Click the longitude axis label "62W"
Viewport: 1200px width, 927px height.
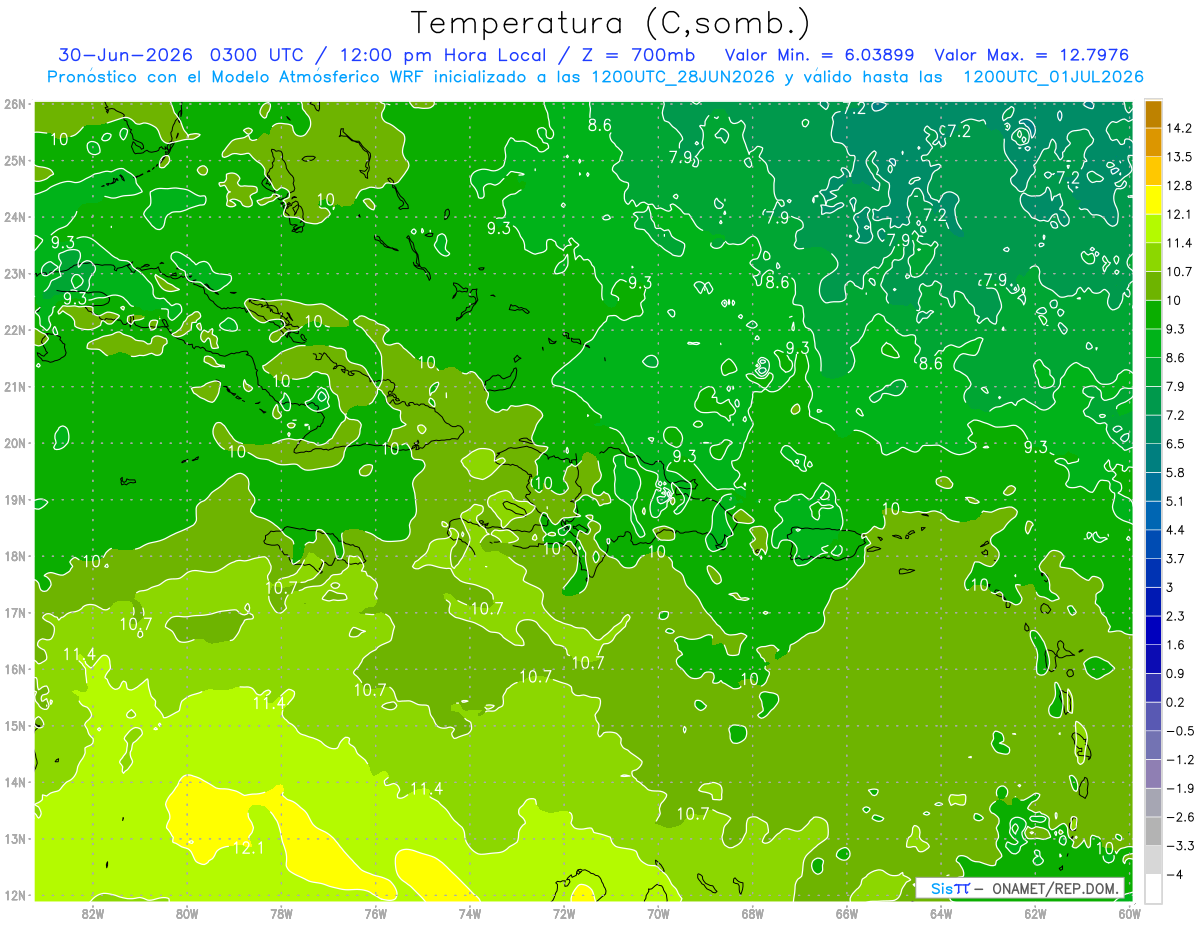1035,912
